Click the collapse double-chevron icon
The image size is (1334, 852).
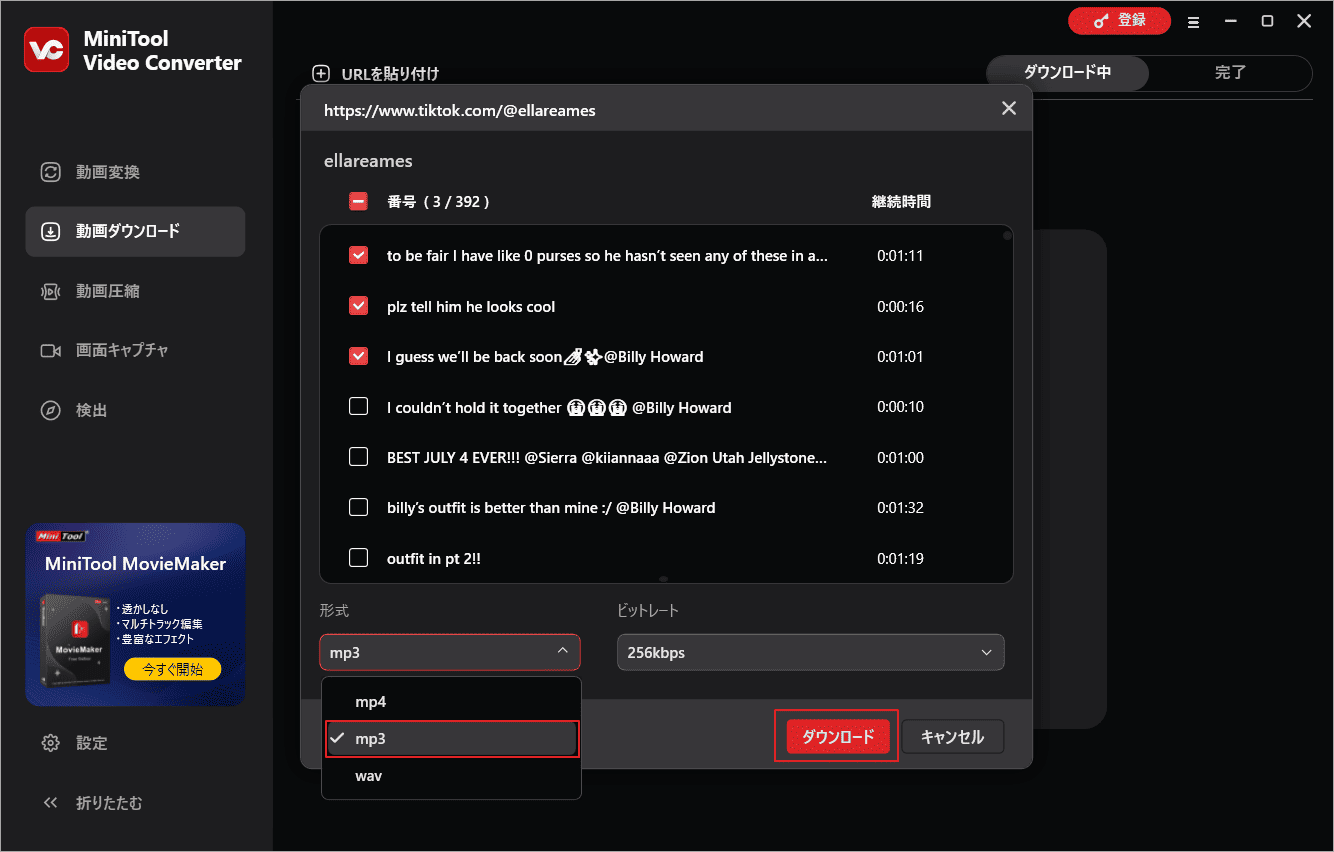(x=50, y=803)
